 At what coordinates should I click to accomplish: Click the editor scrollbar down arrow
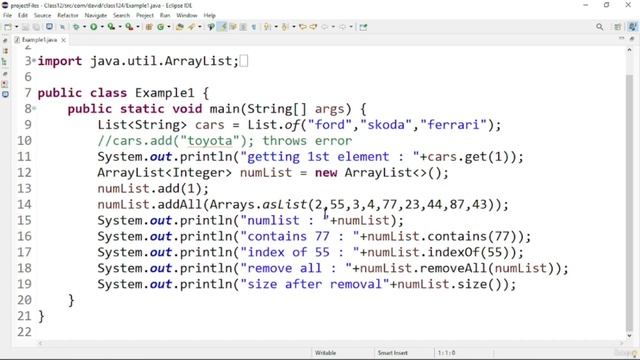tap(629, 336)
